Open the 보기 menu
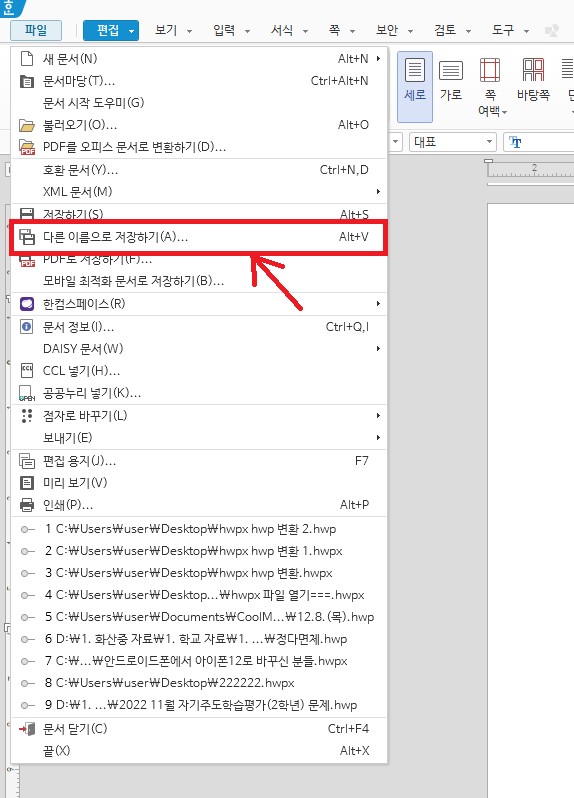Viewport: 574px width, 798px height. [x=166, y=31]
